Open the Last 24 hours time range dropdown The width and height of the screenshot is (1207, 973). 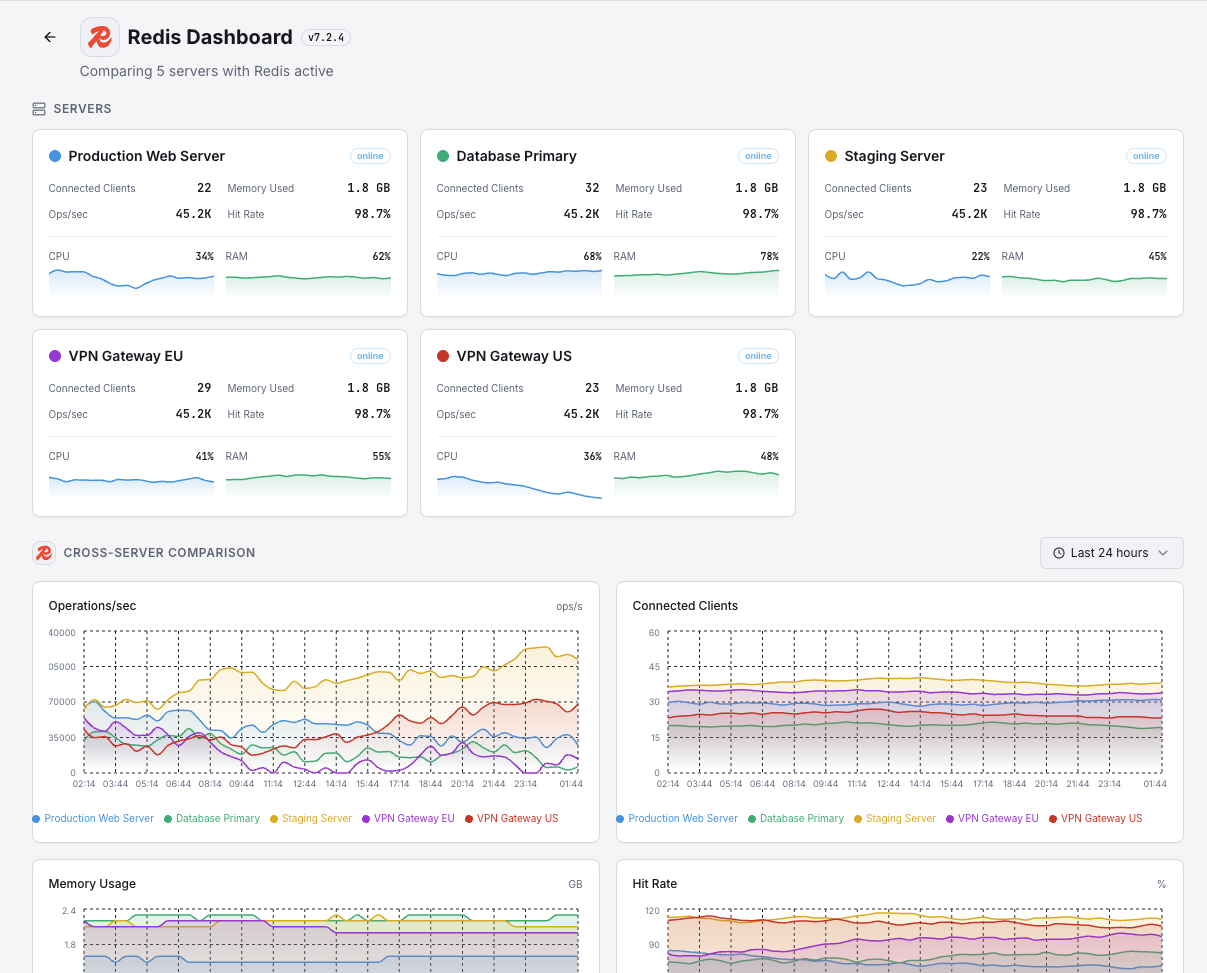point(1111,552)
